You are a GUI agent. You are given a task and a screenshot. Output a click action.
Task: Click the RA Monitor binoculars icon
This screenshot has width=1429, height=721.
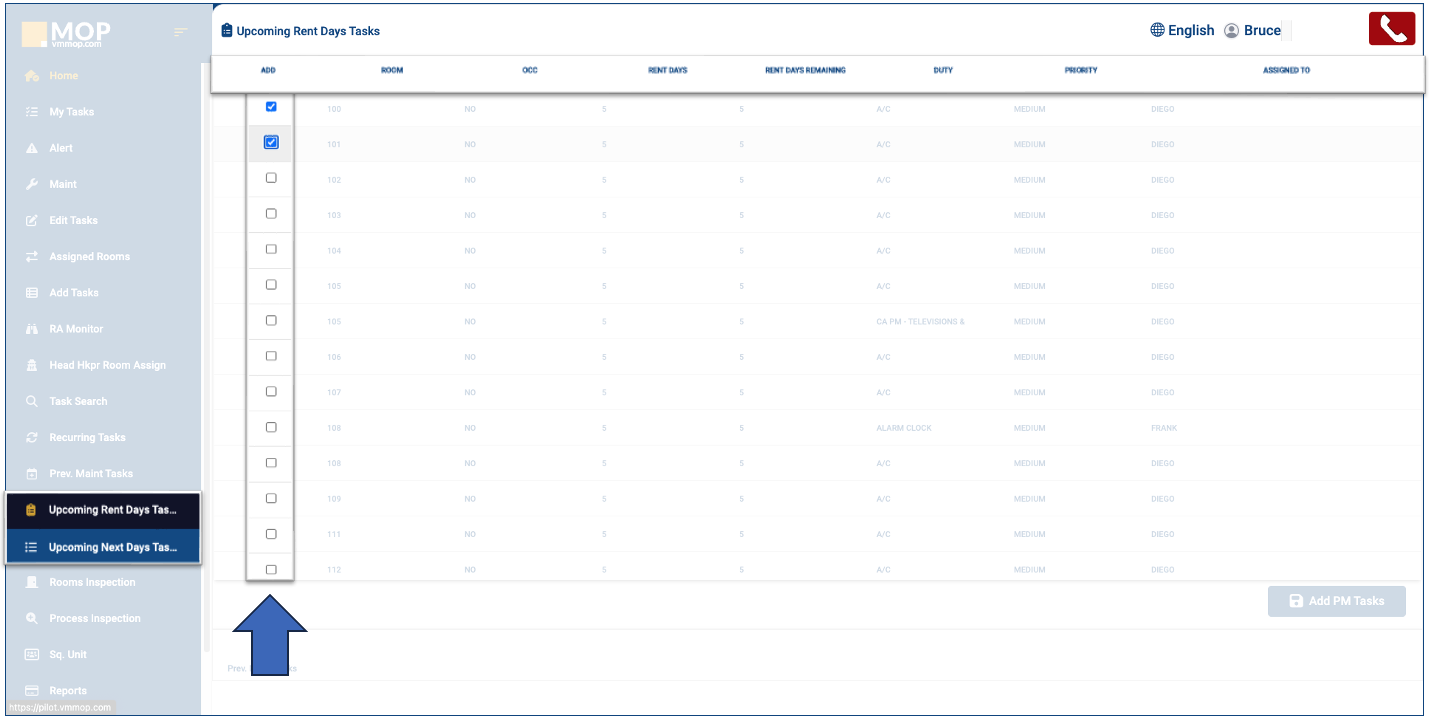click(31, 329)
